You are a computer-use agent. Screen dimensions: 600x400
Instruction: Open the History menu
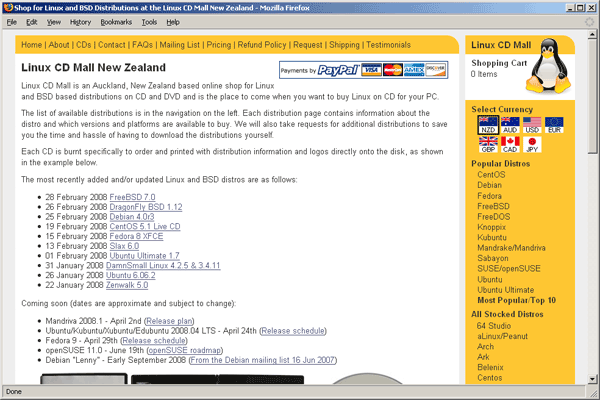[x=80, y=22]
